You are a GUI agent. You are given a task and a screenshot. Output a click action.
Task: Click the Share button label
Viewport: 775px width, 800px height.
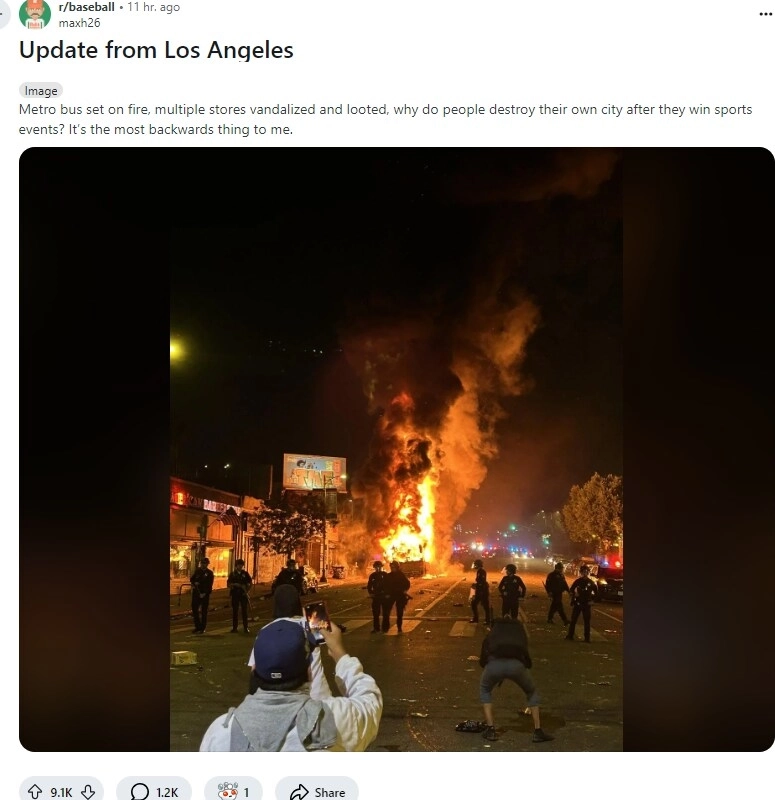(x=330, y=792)
